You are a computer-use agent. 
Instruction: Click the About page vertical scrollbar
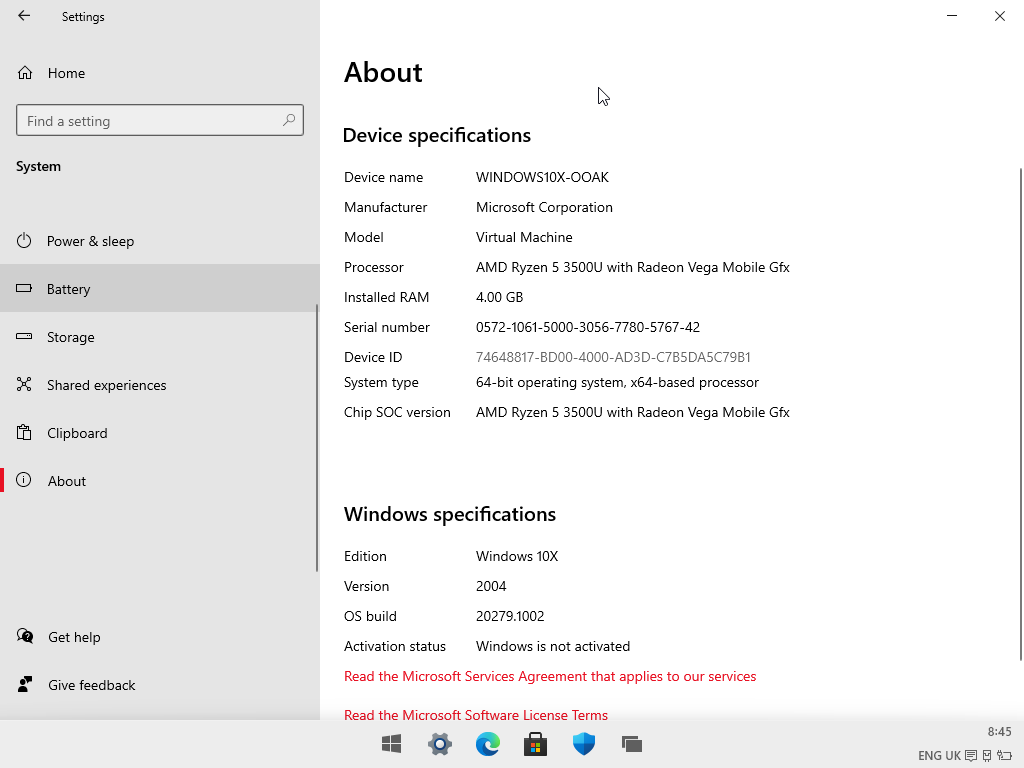[1021, 415]
